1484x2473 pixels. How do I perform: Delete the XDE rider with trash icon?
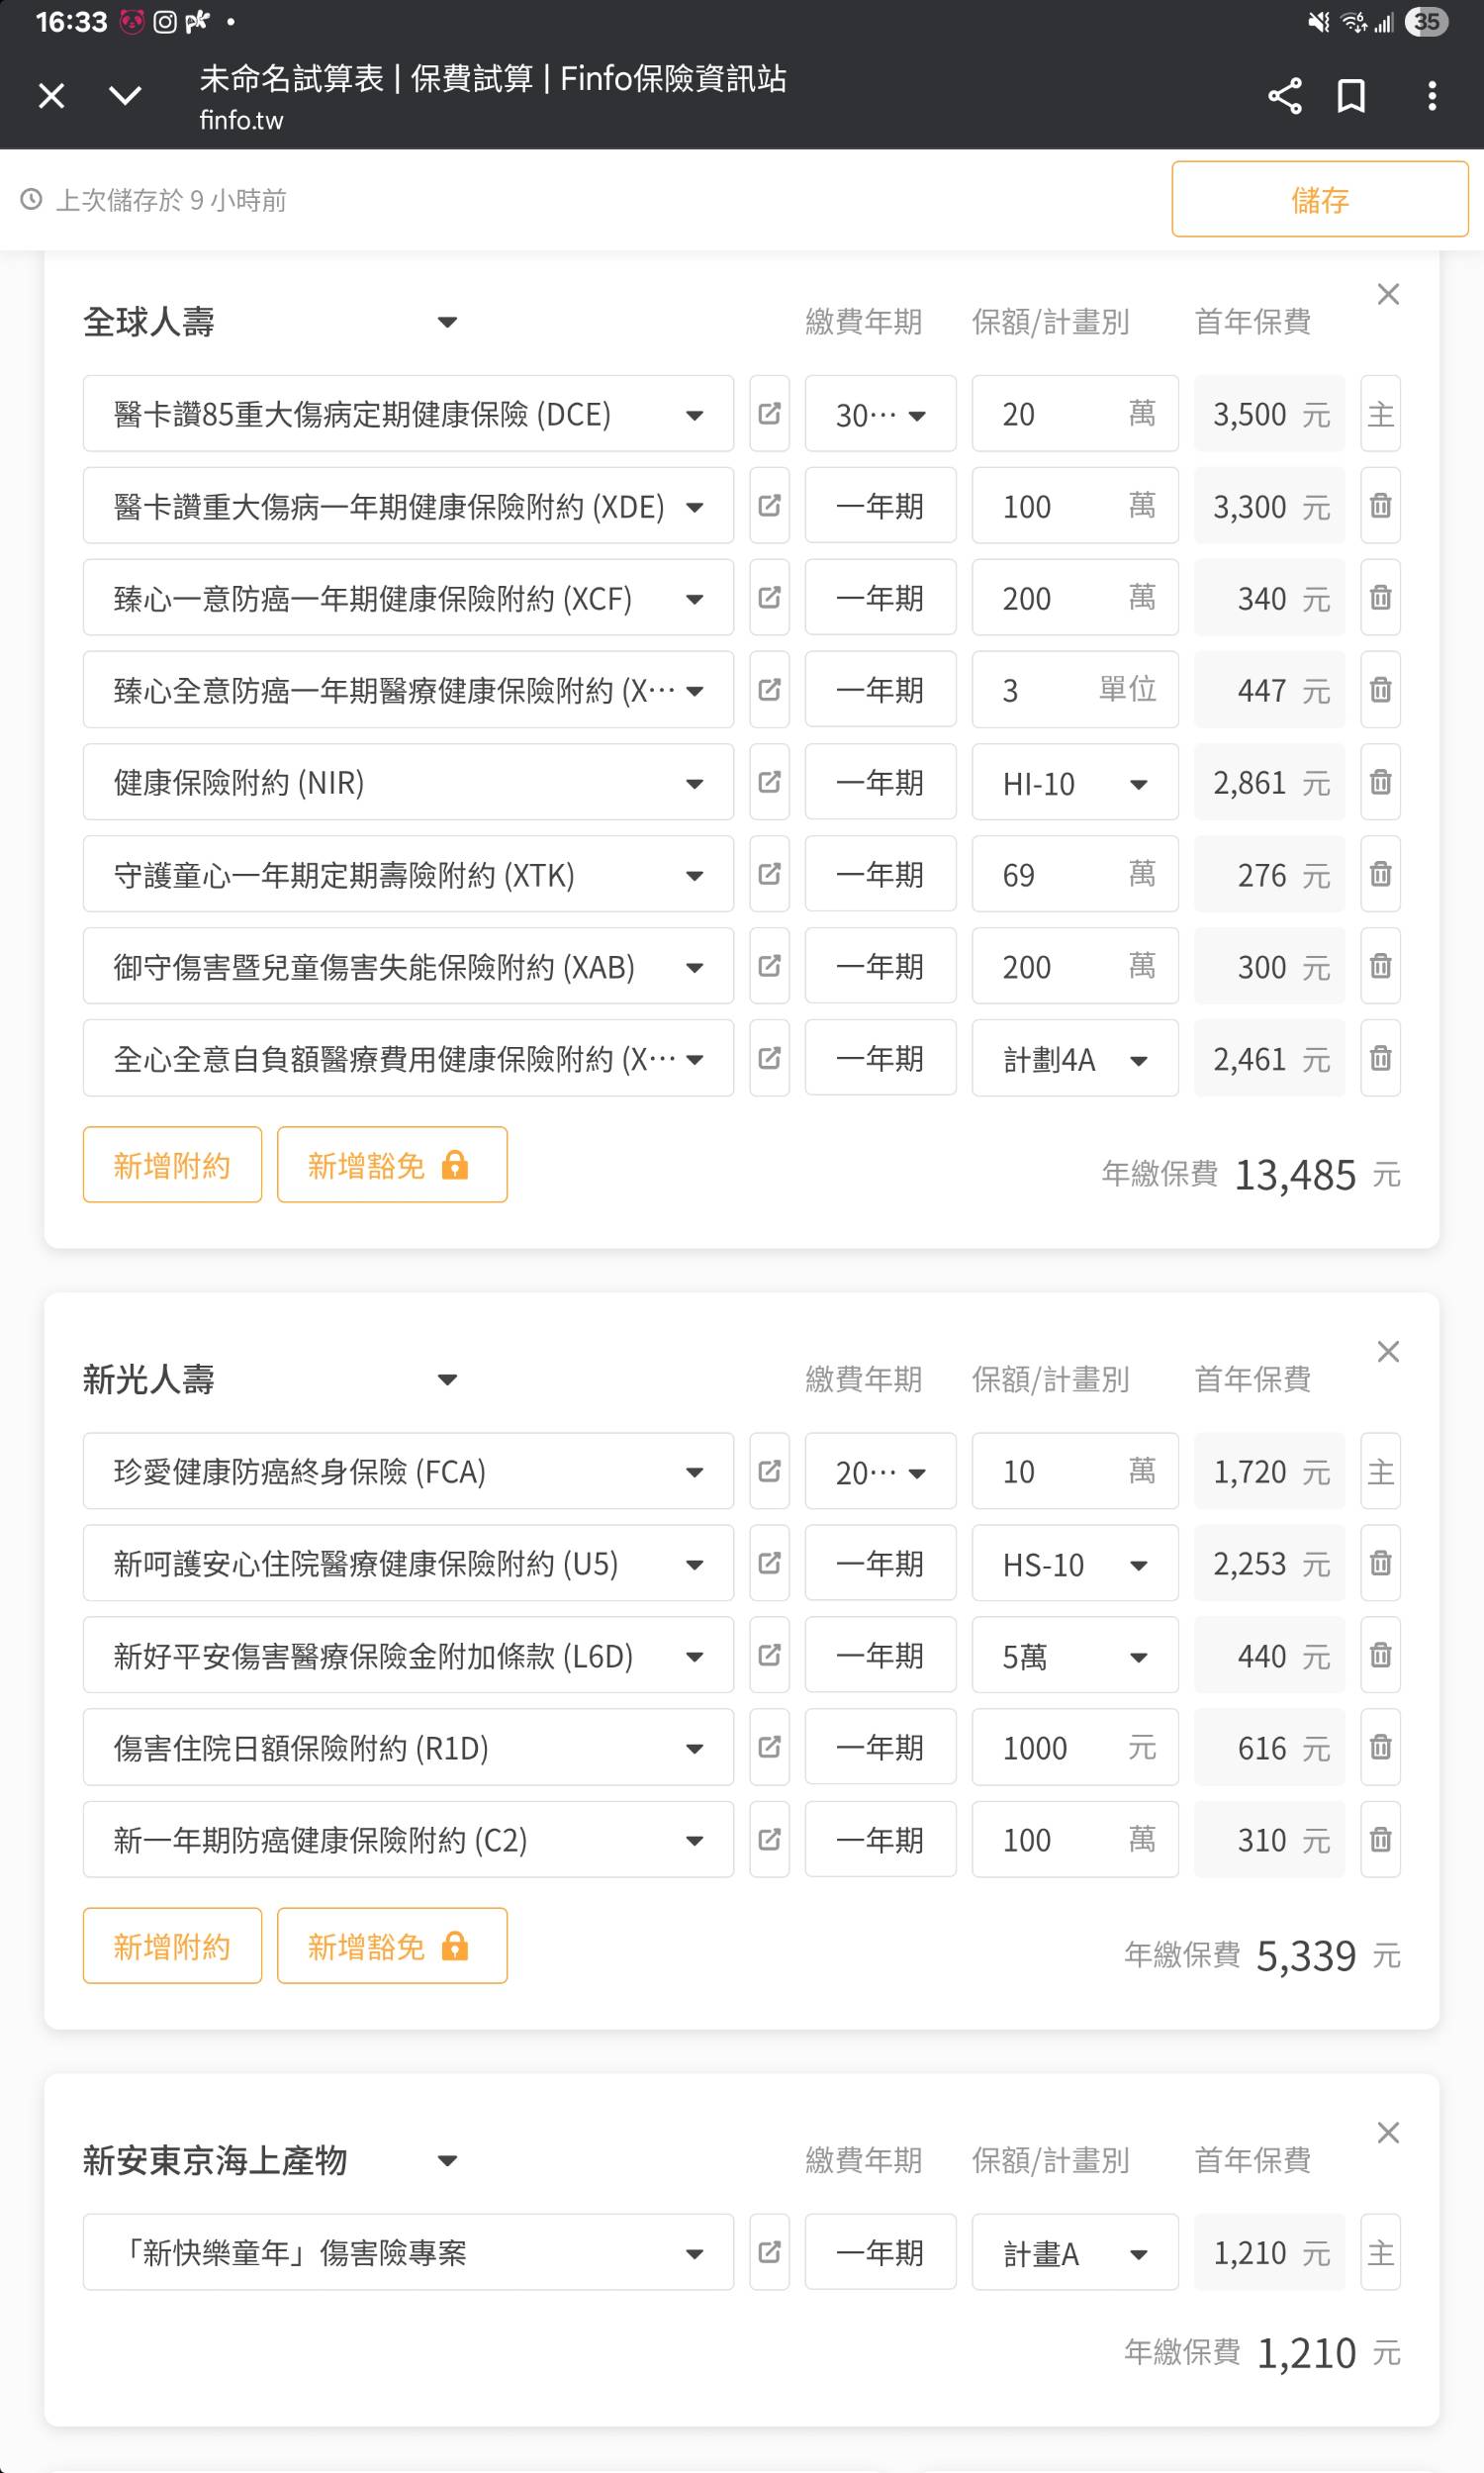pyautogui.click(x=1380, y=506)
